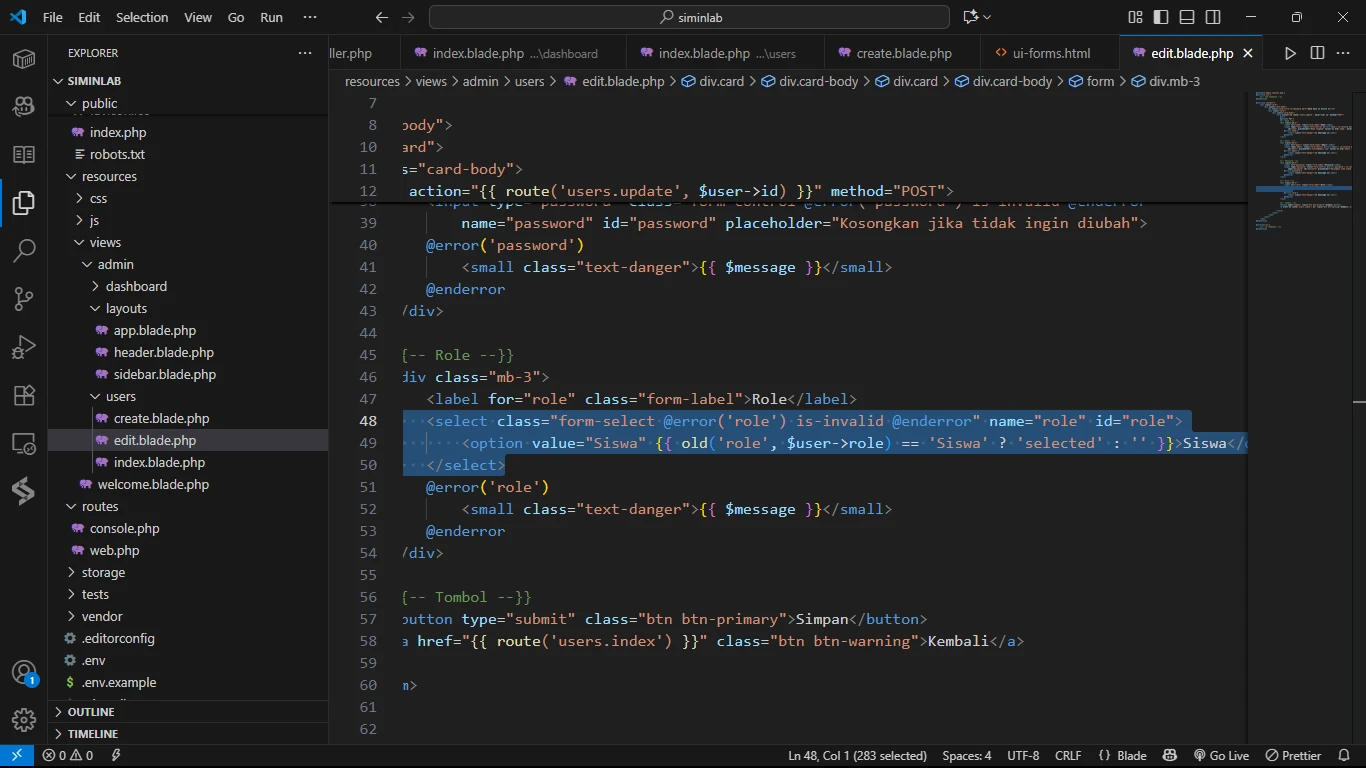The image size is (1366, 768).
Task: Click Go Live in the status bar
Action: tap(1221, 756)
